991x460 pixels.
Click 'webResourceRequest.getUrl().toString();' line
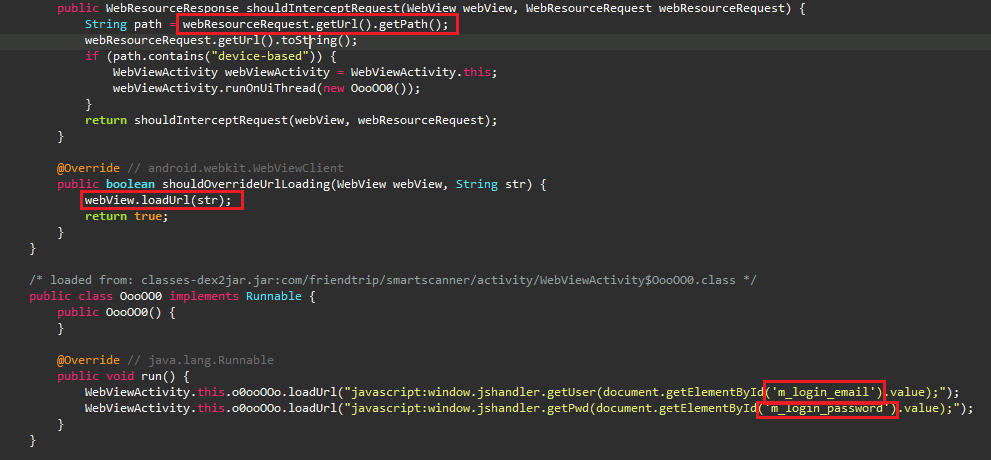pyautogui.click(x=221, y=41)
